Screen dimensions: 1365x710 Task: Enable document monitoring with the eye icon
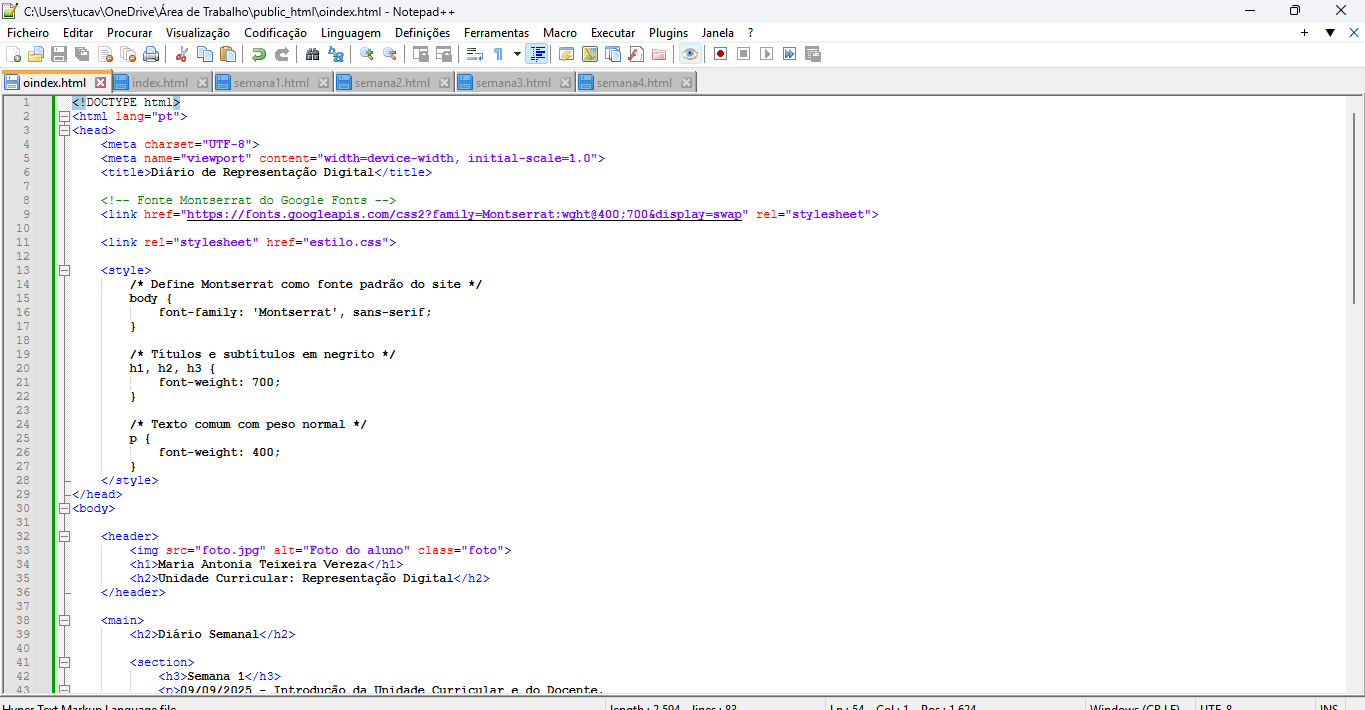tap(690, 53)
